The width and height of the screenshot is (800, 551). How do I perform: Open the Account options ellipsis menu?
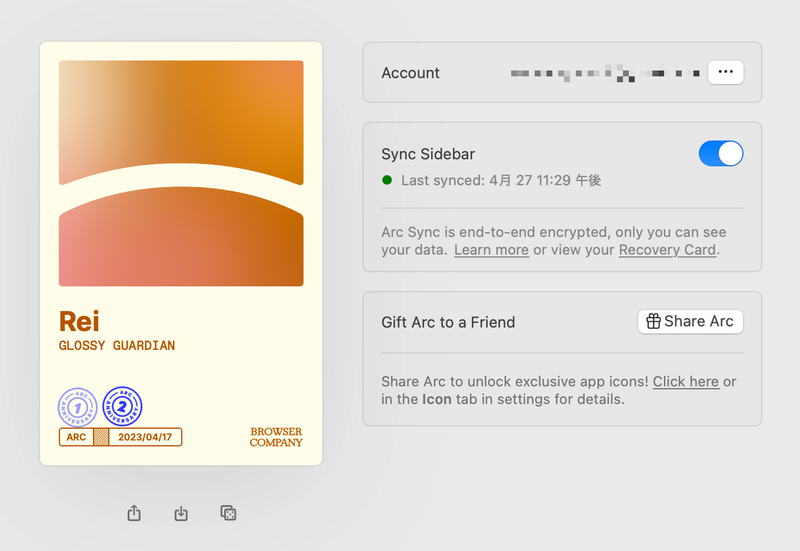click(725, 72)
